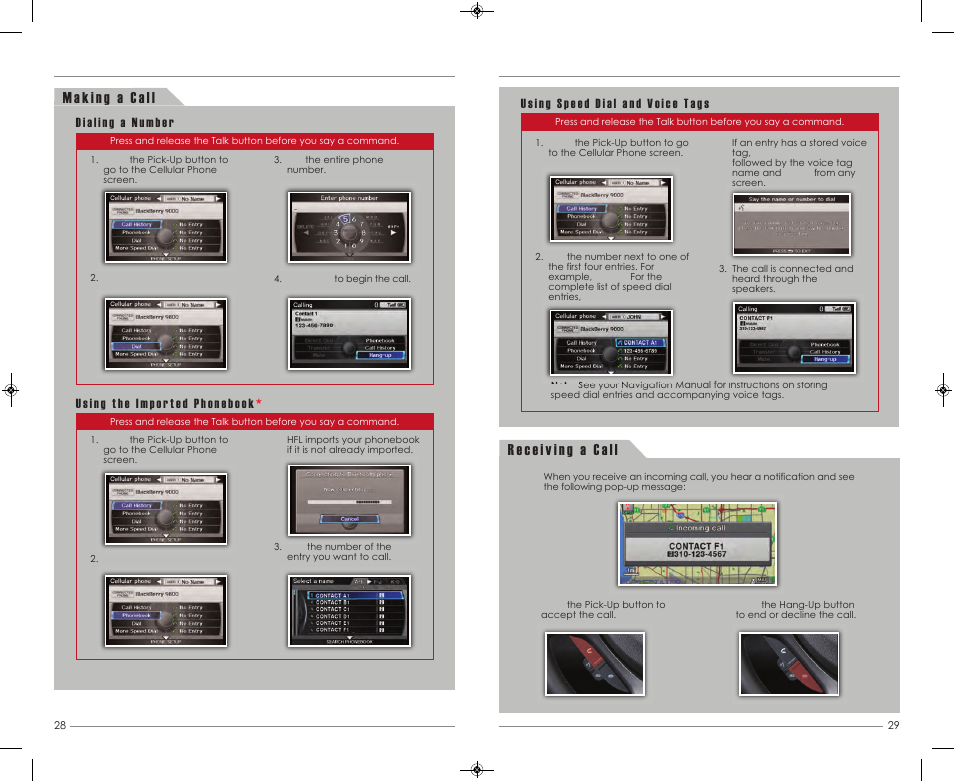Click Cancel in the phonebook import screenshot
This screenshot has height=781, width=954.
(x=349, y=519)
